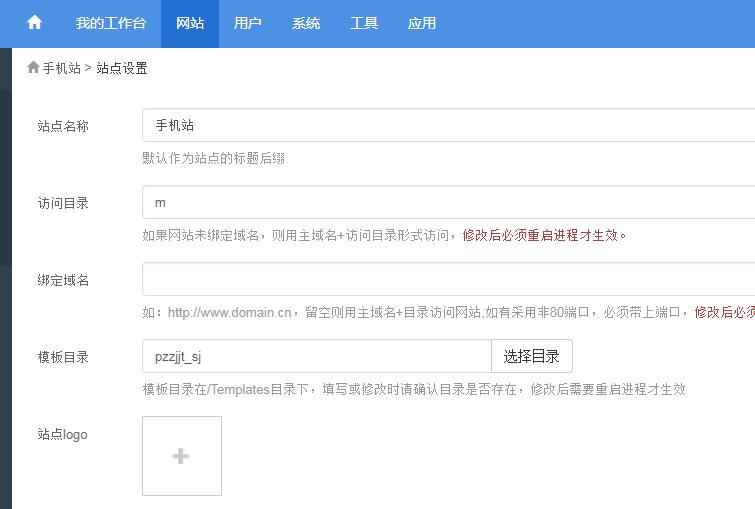
Task: Click the 站点设置 breadcrumb text
Action: [122, 68]
